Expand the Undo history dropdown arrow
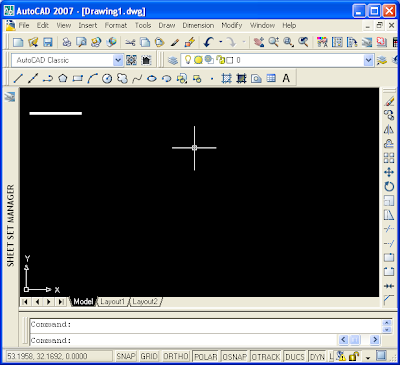Viewport: 400px width, 365px height. click(x=220, y=42)
